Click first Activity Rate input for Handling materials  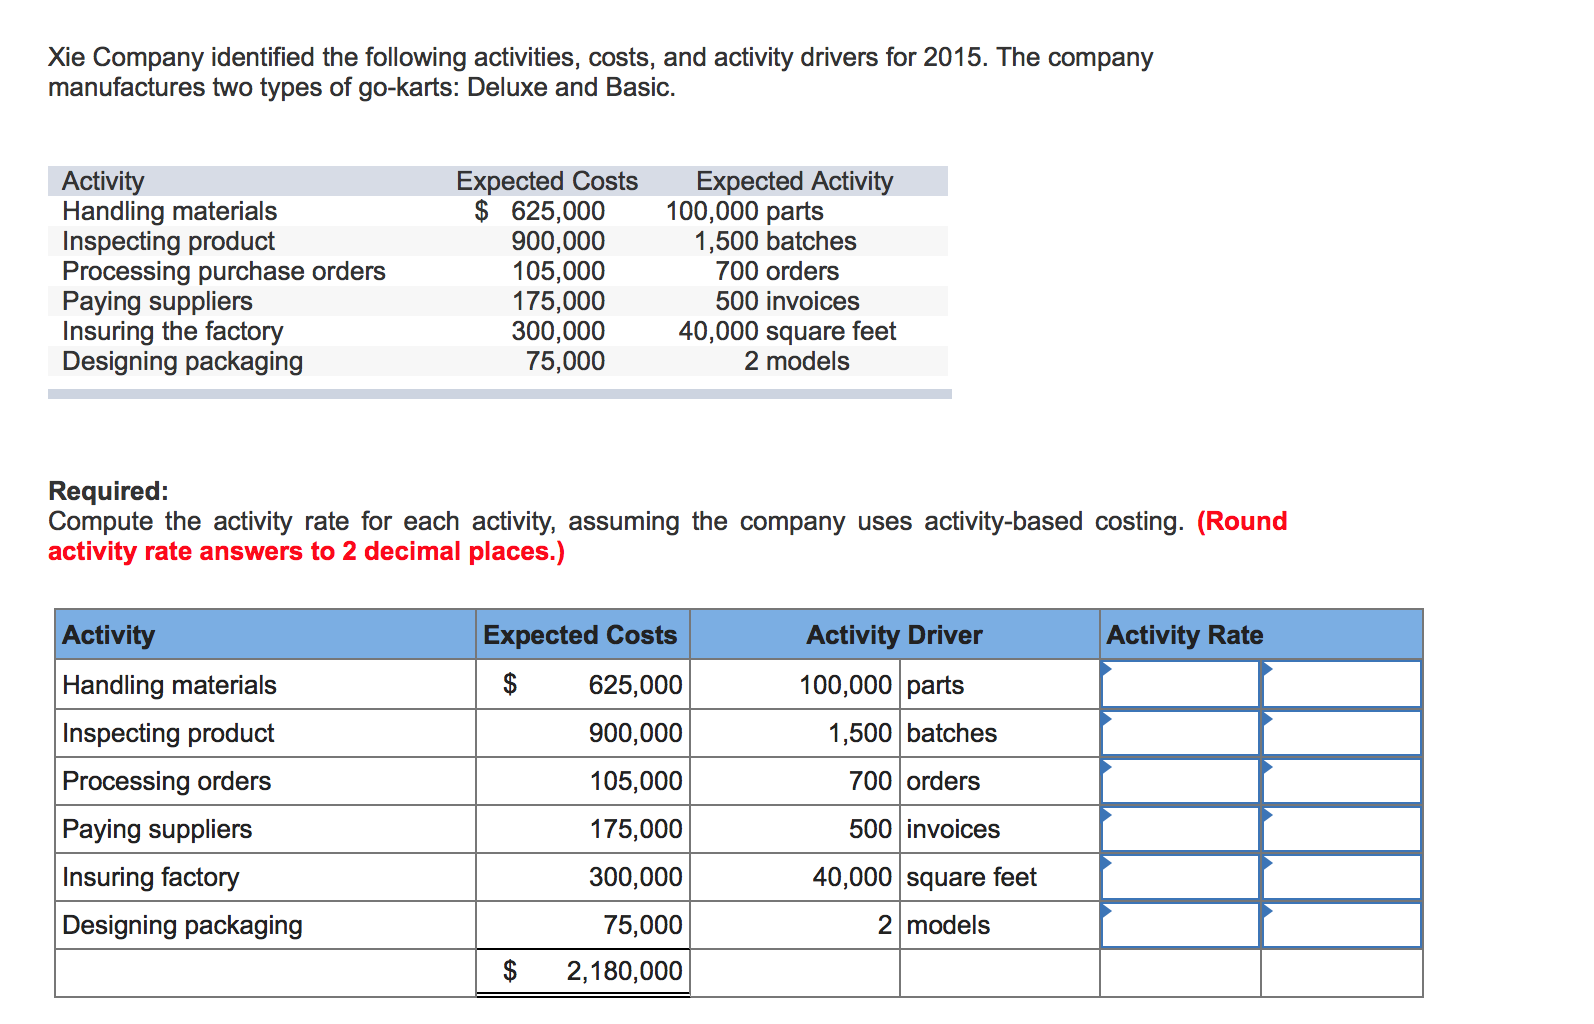(x=1180, y=685)
